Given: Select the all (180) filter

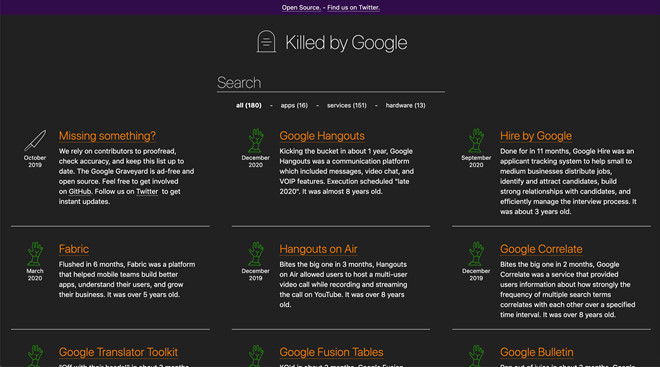Looking at the screenshot, I should pos(248,105).
